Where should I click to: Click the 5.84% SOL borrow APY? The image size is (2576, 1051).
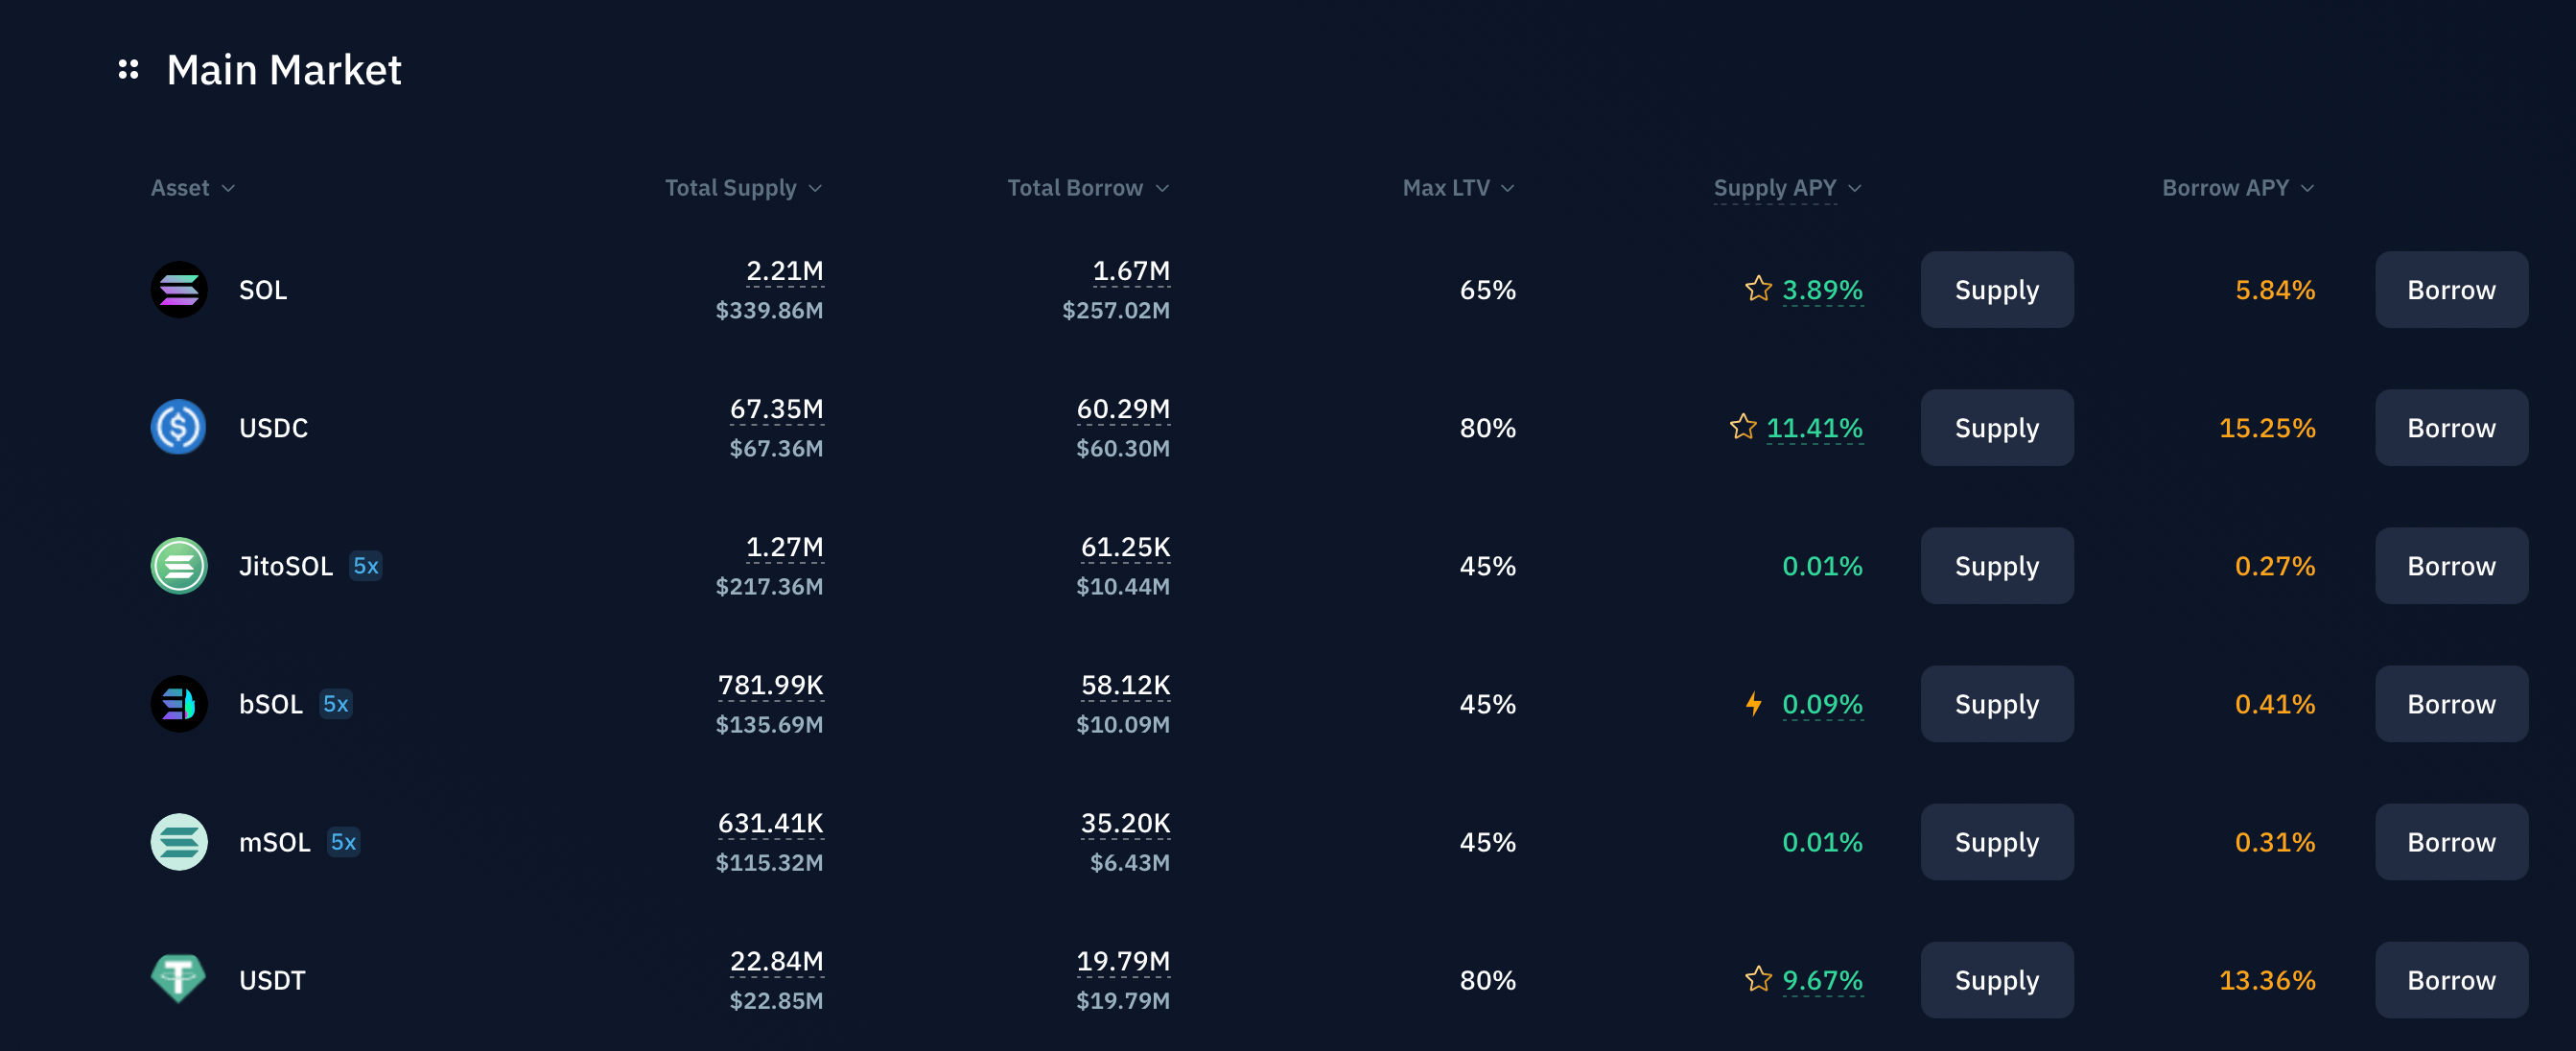(2275, 290)
